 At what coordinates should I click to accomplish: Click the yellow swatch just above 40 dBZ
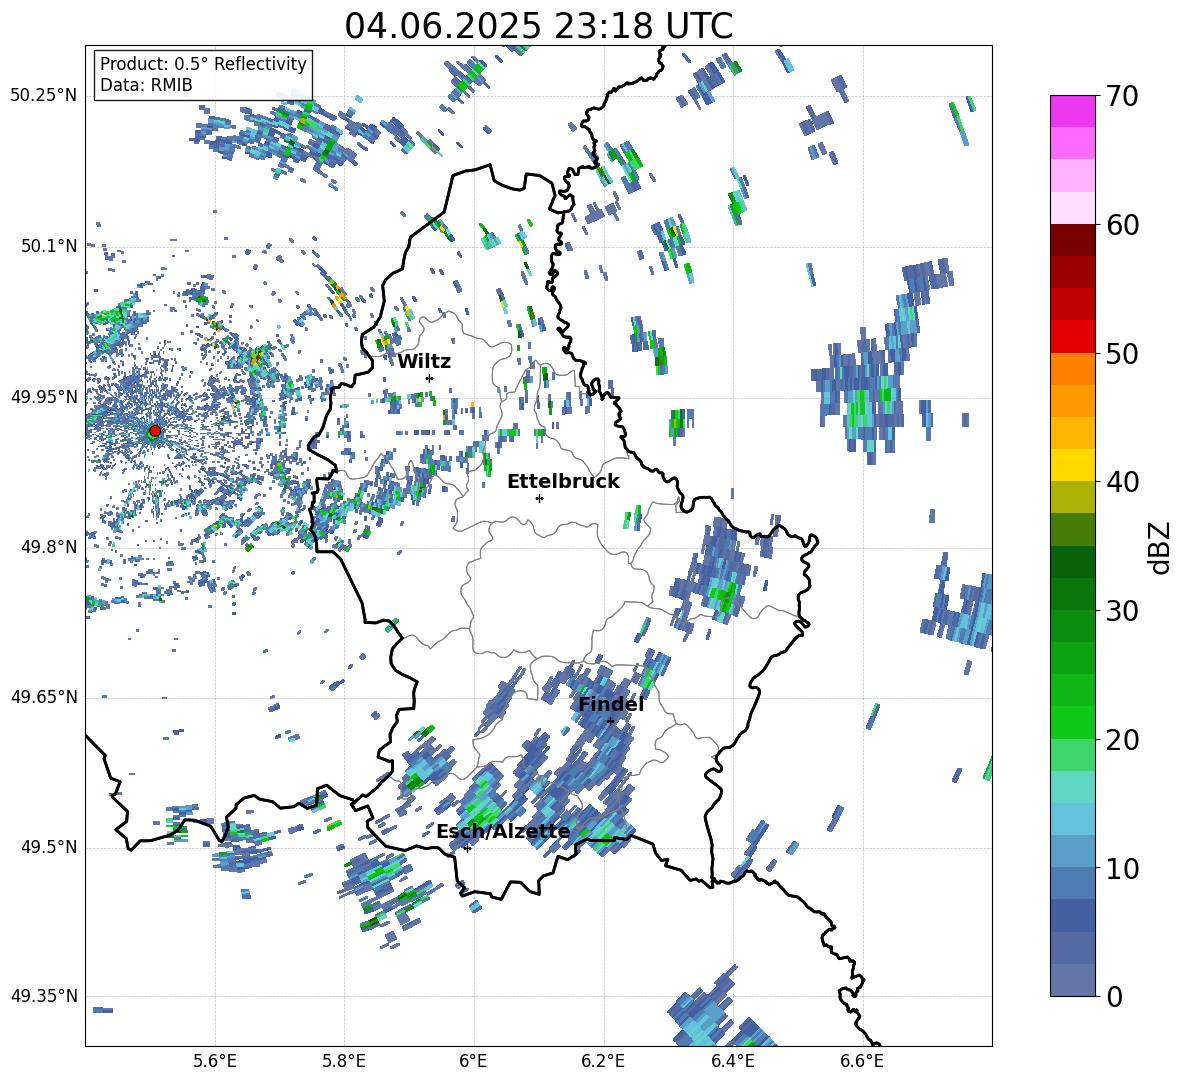point(1072,465)
